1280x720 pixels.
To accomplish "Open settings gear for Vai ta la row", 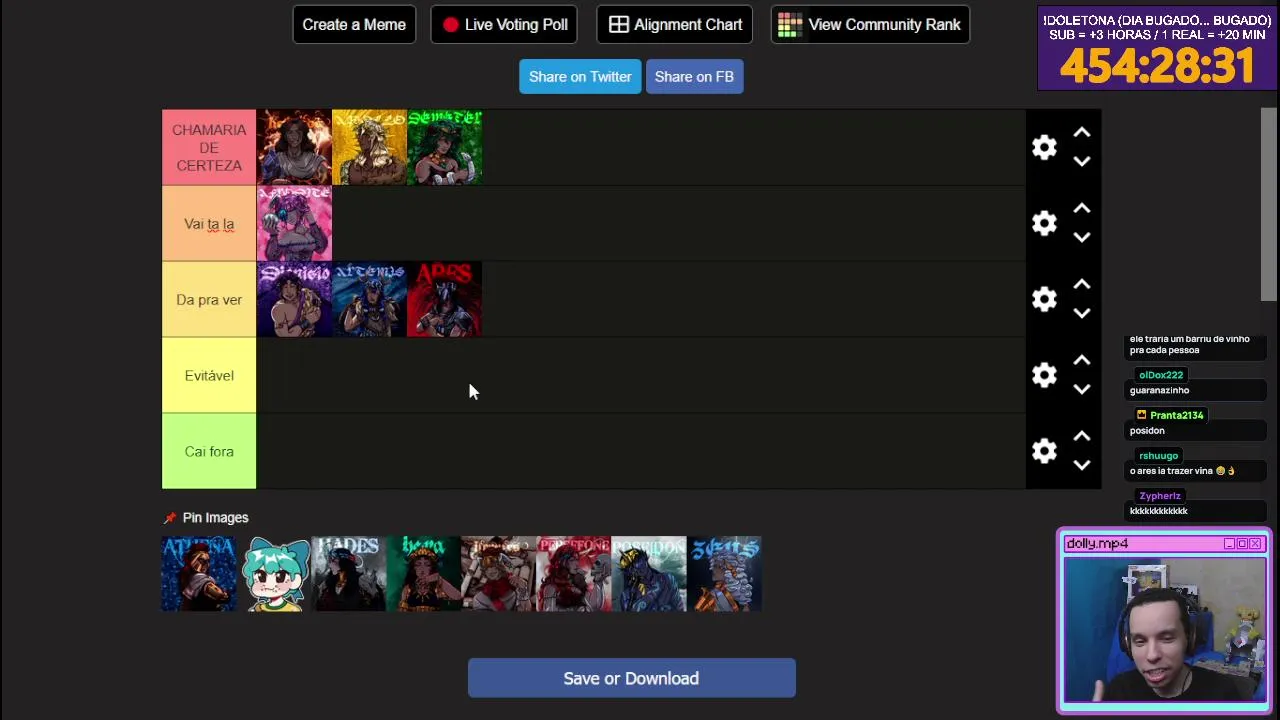I will (x=1044, y=224).
